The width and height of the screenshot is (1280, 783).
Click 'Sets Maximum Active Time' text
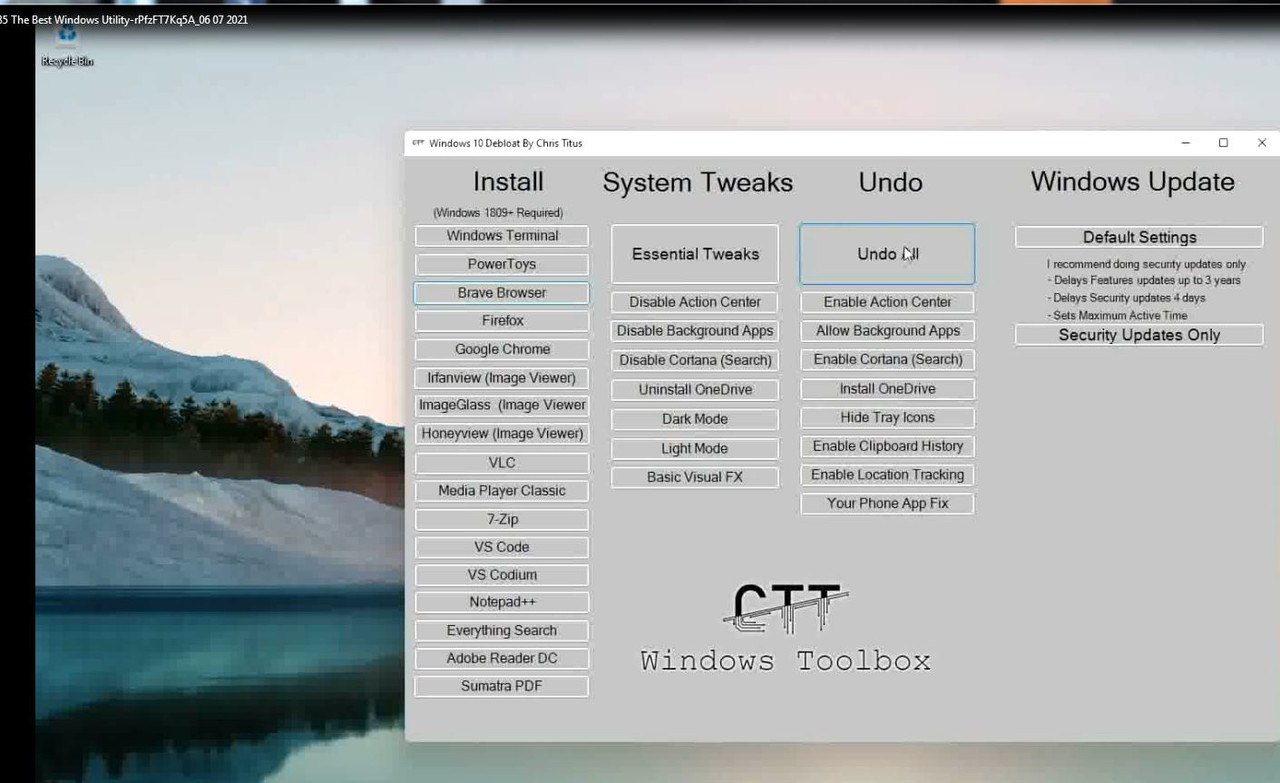click(1120, 315)
